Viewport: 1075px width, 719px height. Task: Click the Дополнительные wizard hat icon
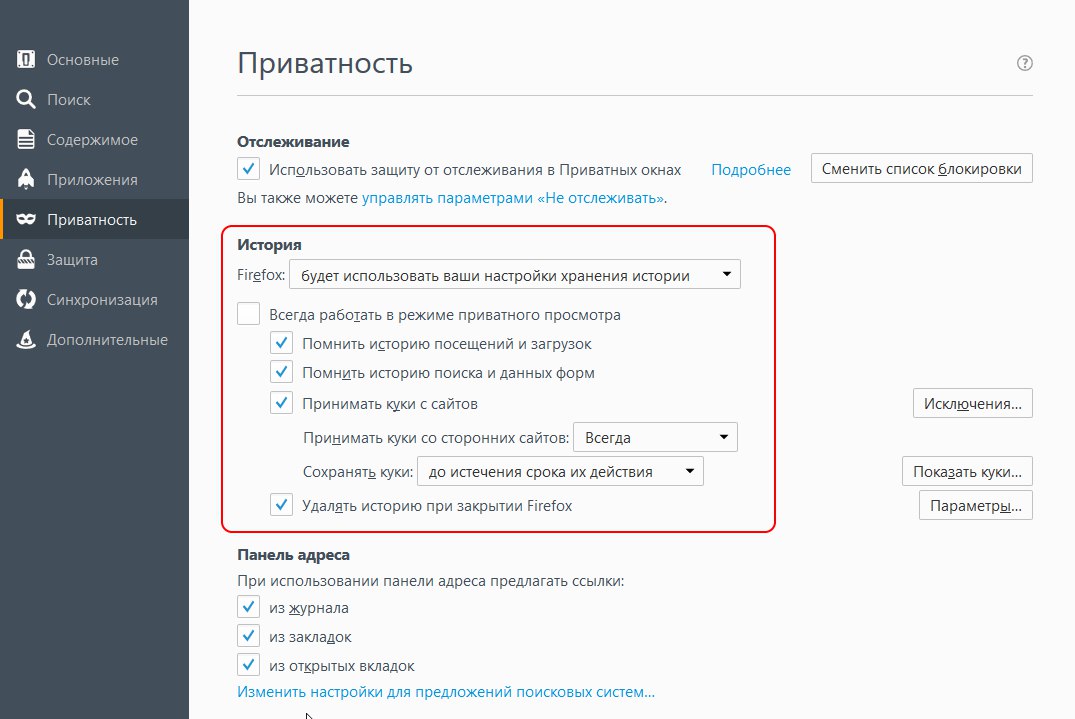25,339
